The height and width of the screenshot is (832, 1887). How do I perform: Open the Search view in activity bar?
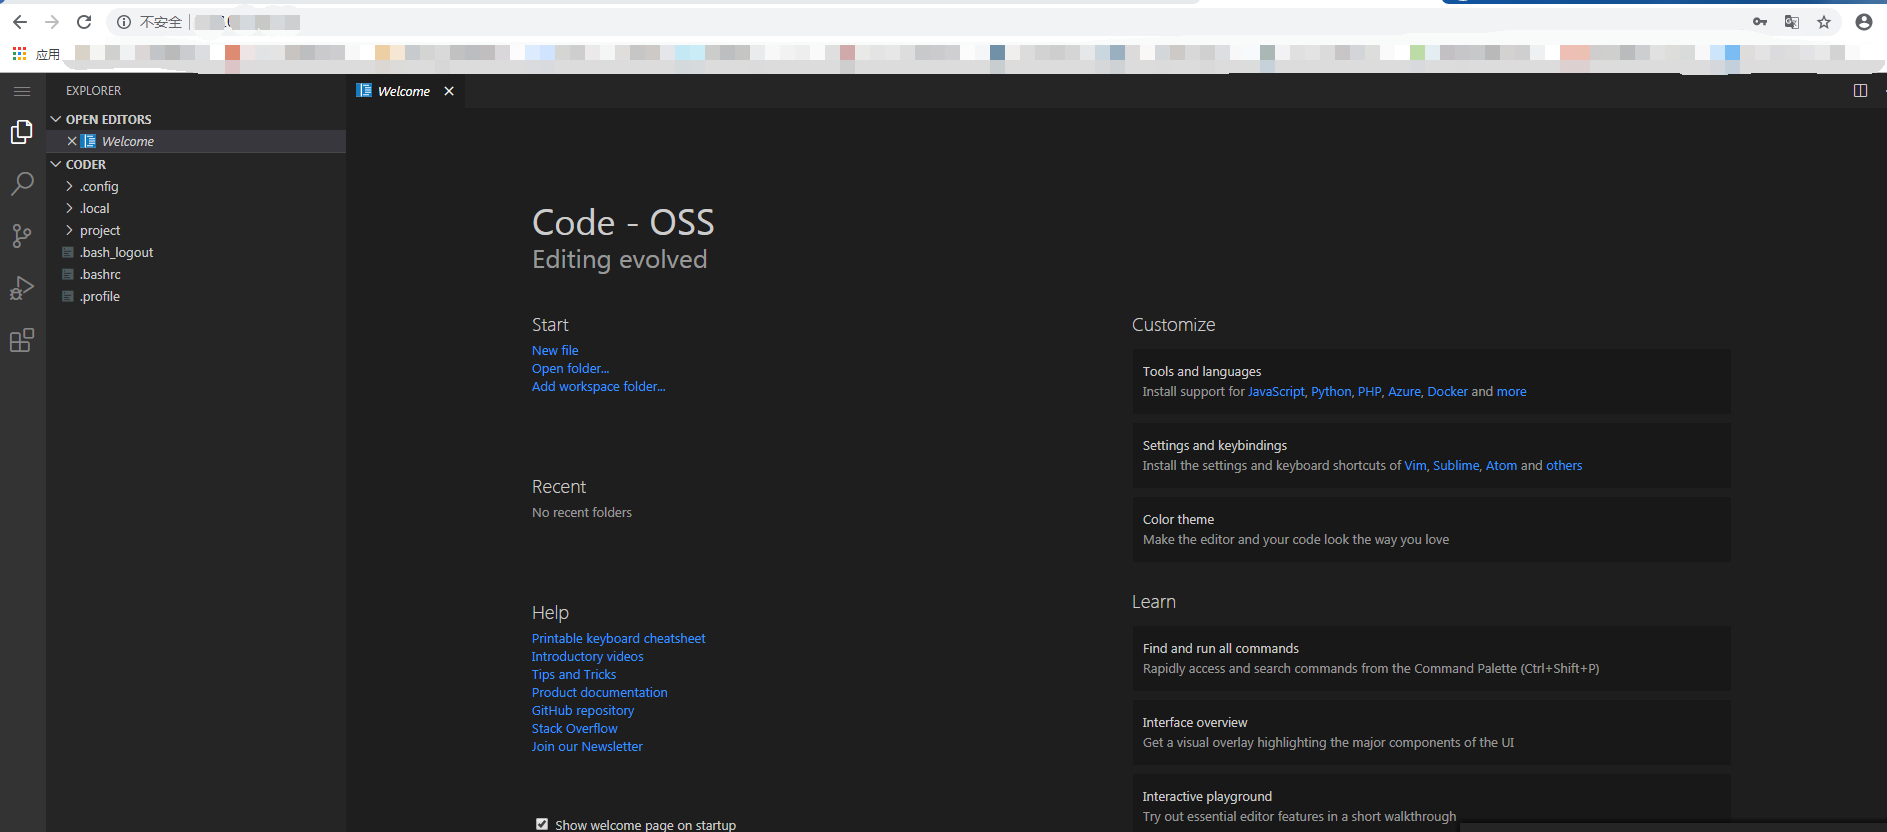click(22, 184)
